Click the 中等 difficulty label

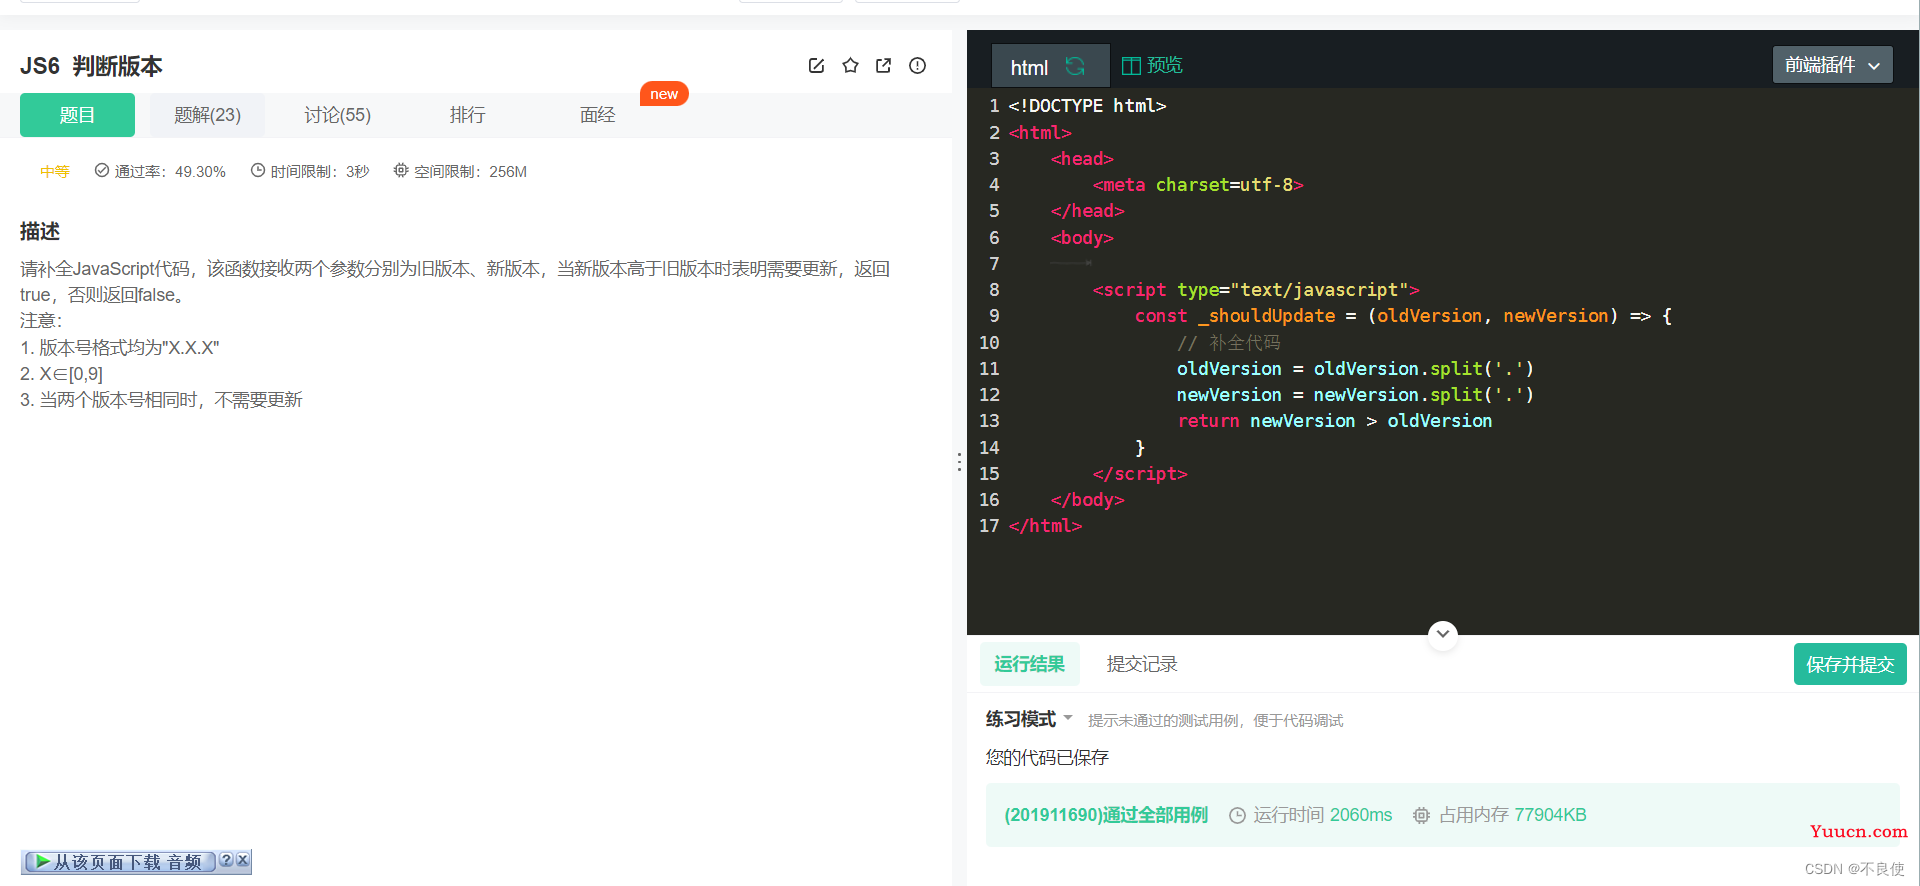point(55,172)
